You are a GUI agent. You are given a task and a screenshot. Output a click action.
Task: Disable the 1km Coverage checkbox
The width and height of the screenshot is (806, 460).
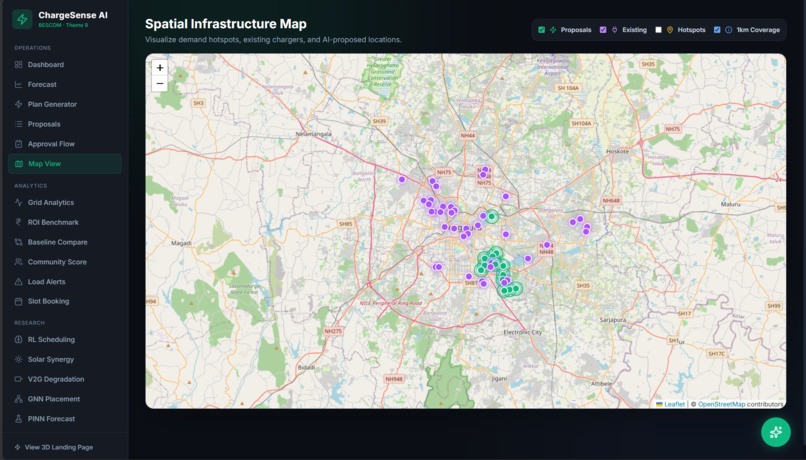(717, 30)
